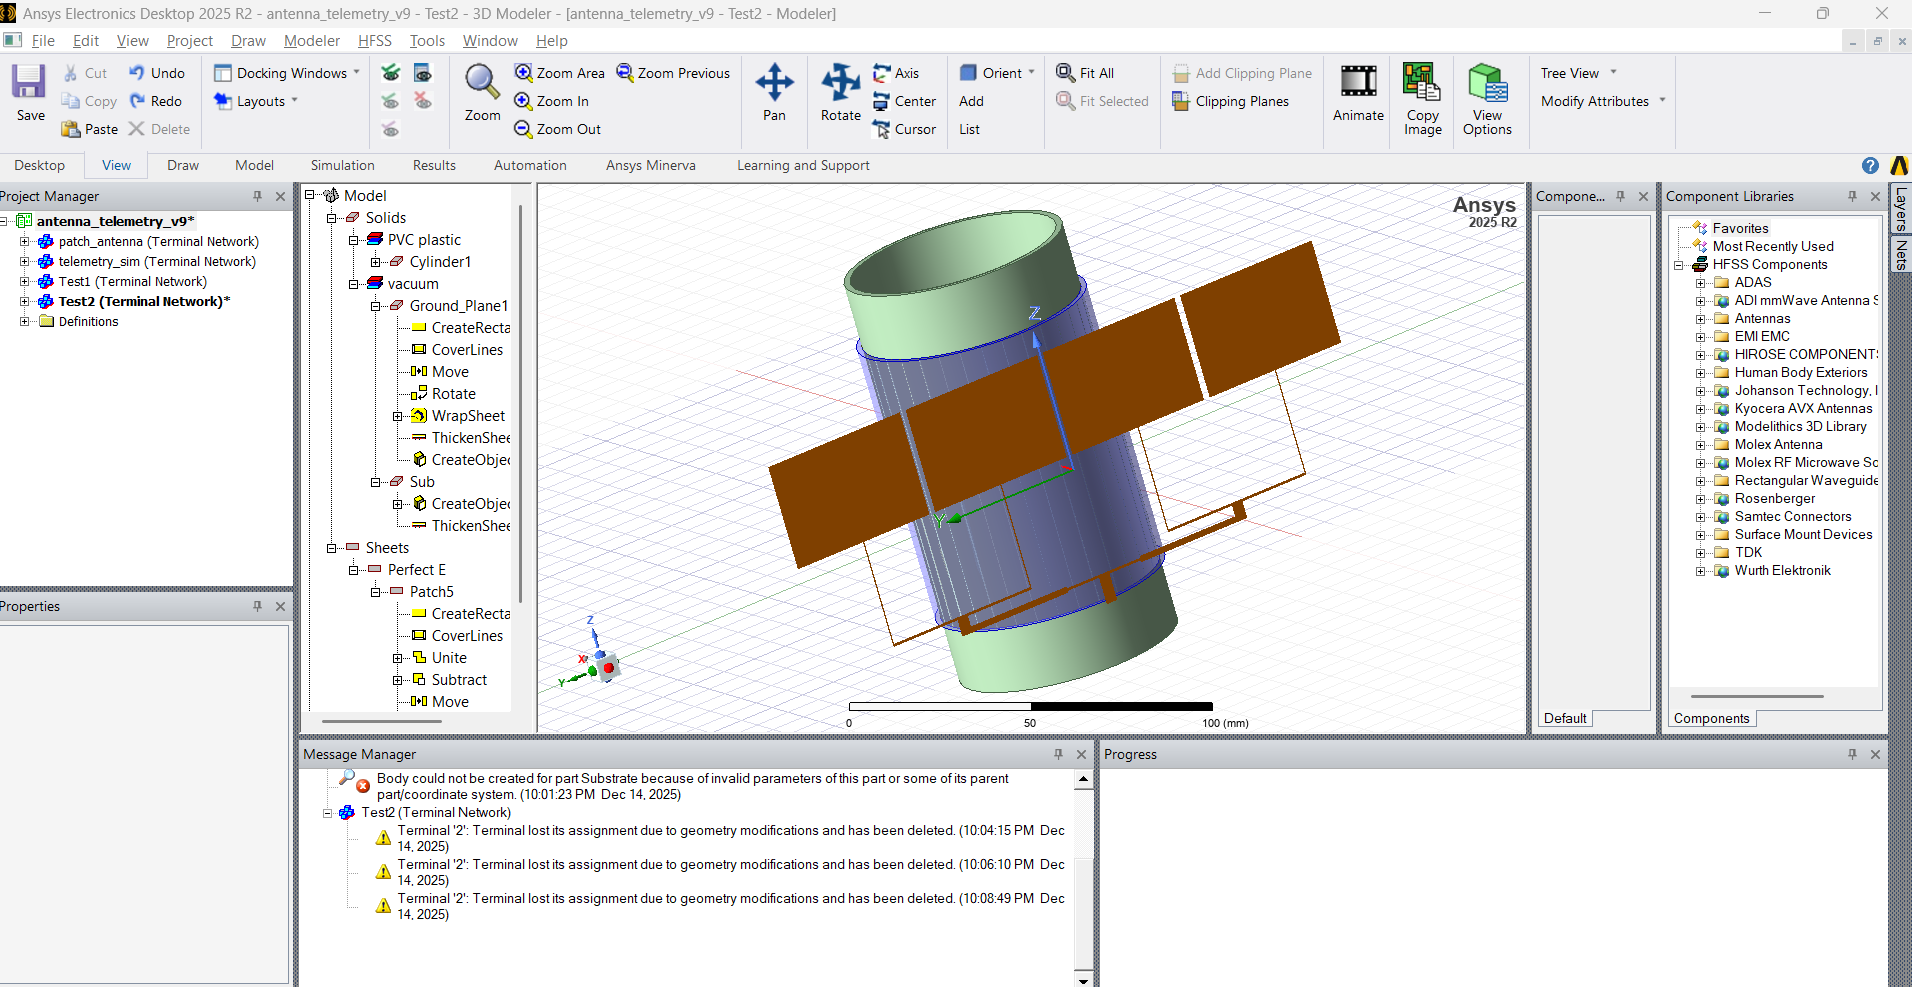1912x987 pixels.
Task: Select the Pan view tool
Action: 774,83
